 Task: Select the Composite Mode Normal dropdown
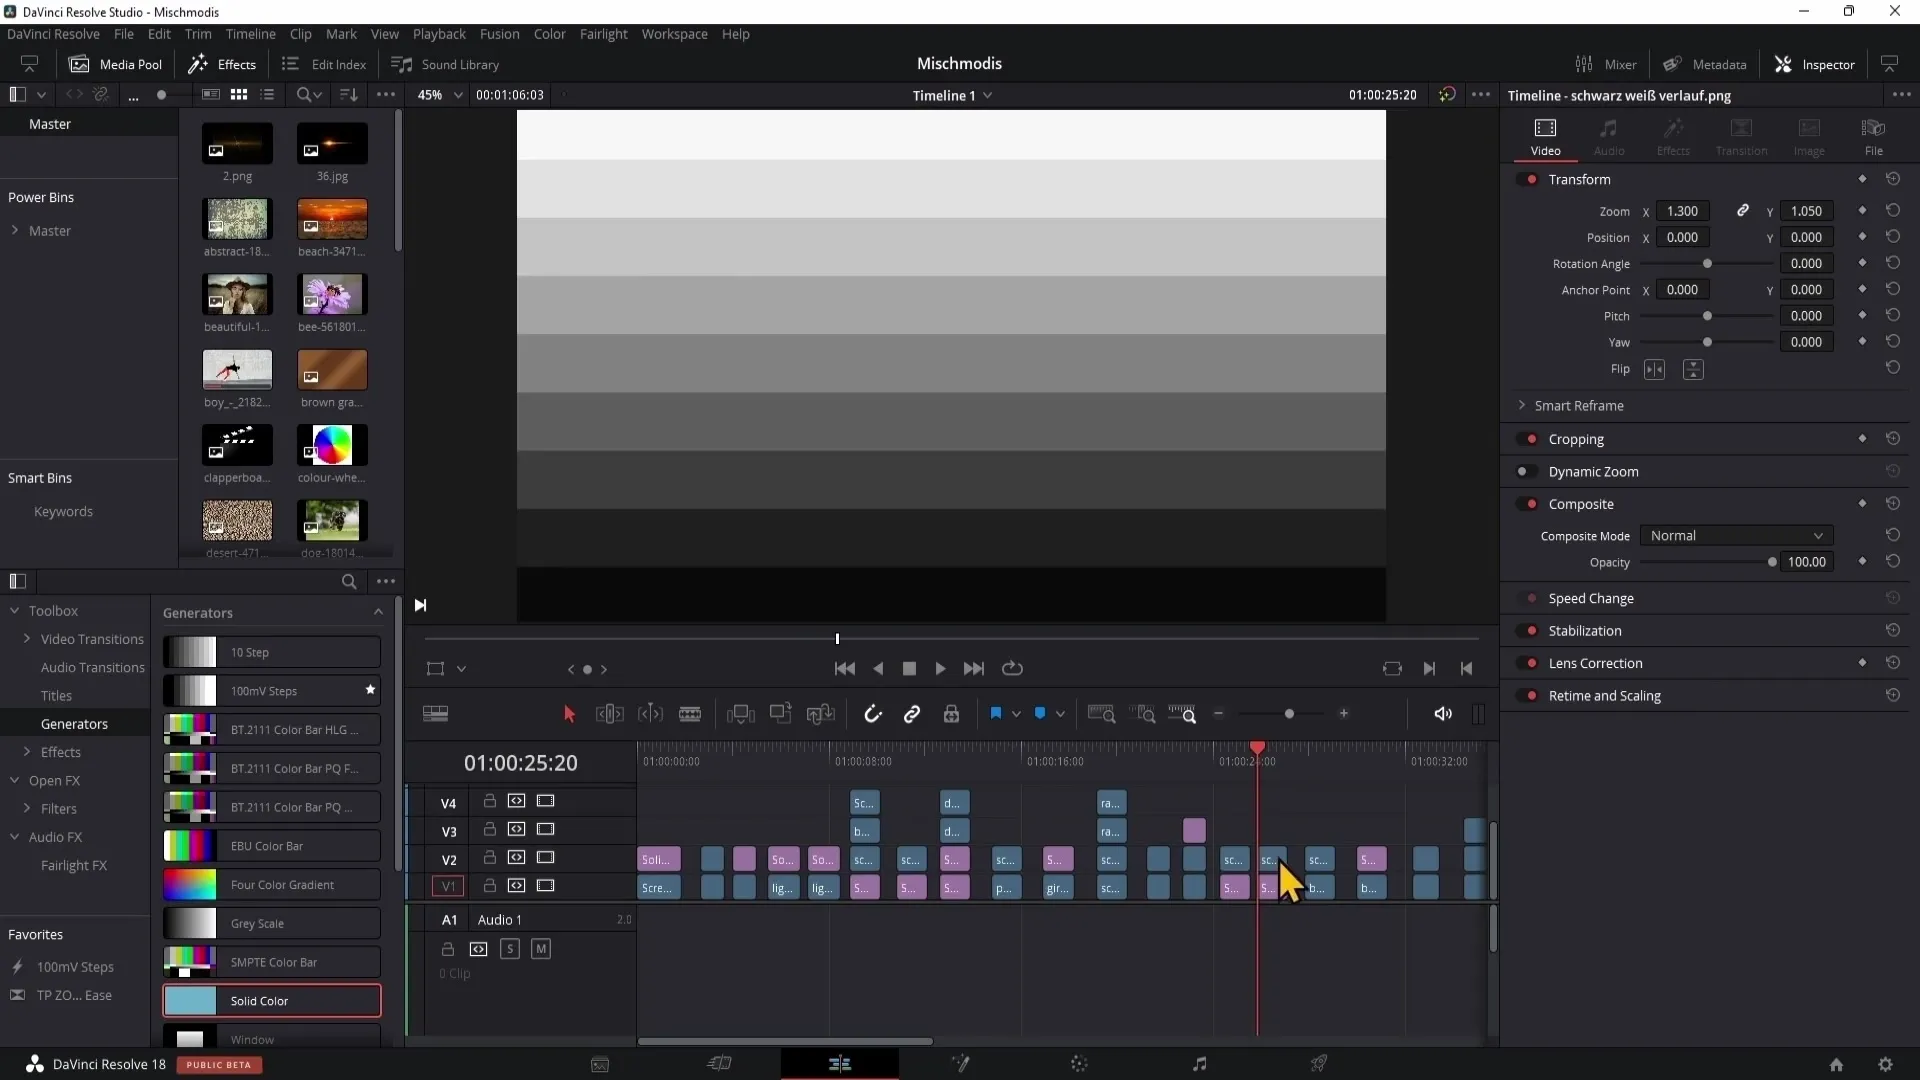[x=1733, y=534]
